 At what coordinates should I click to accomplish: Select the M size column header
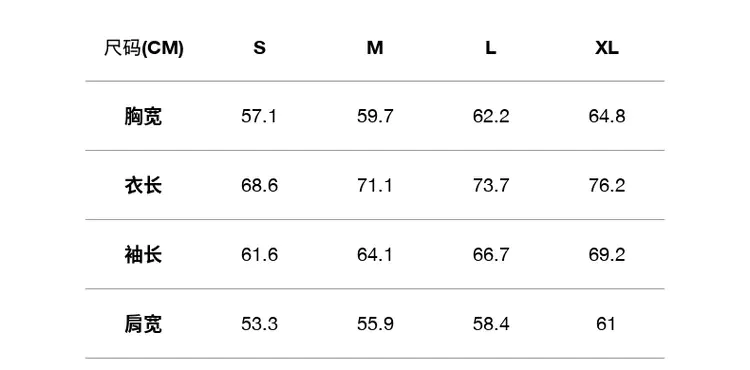[375, 48]
